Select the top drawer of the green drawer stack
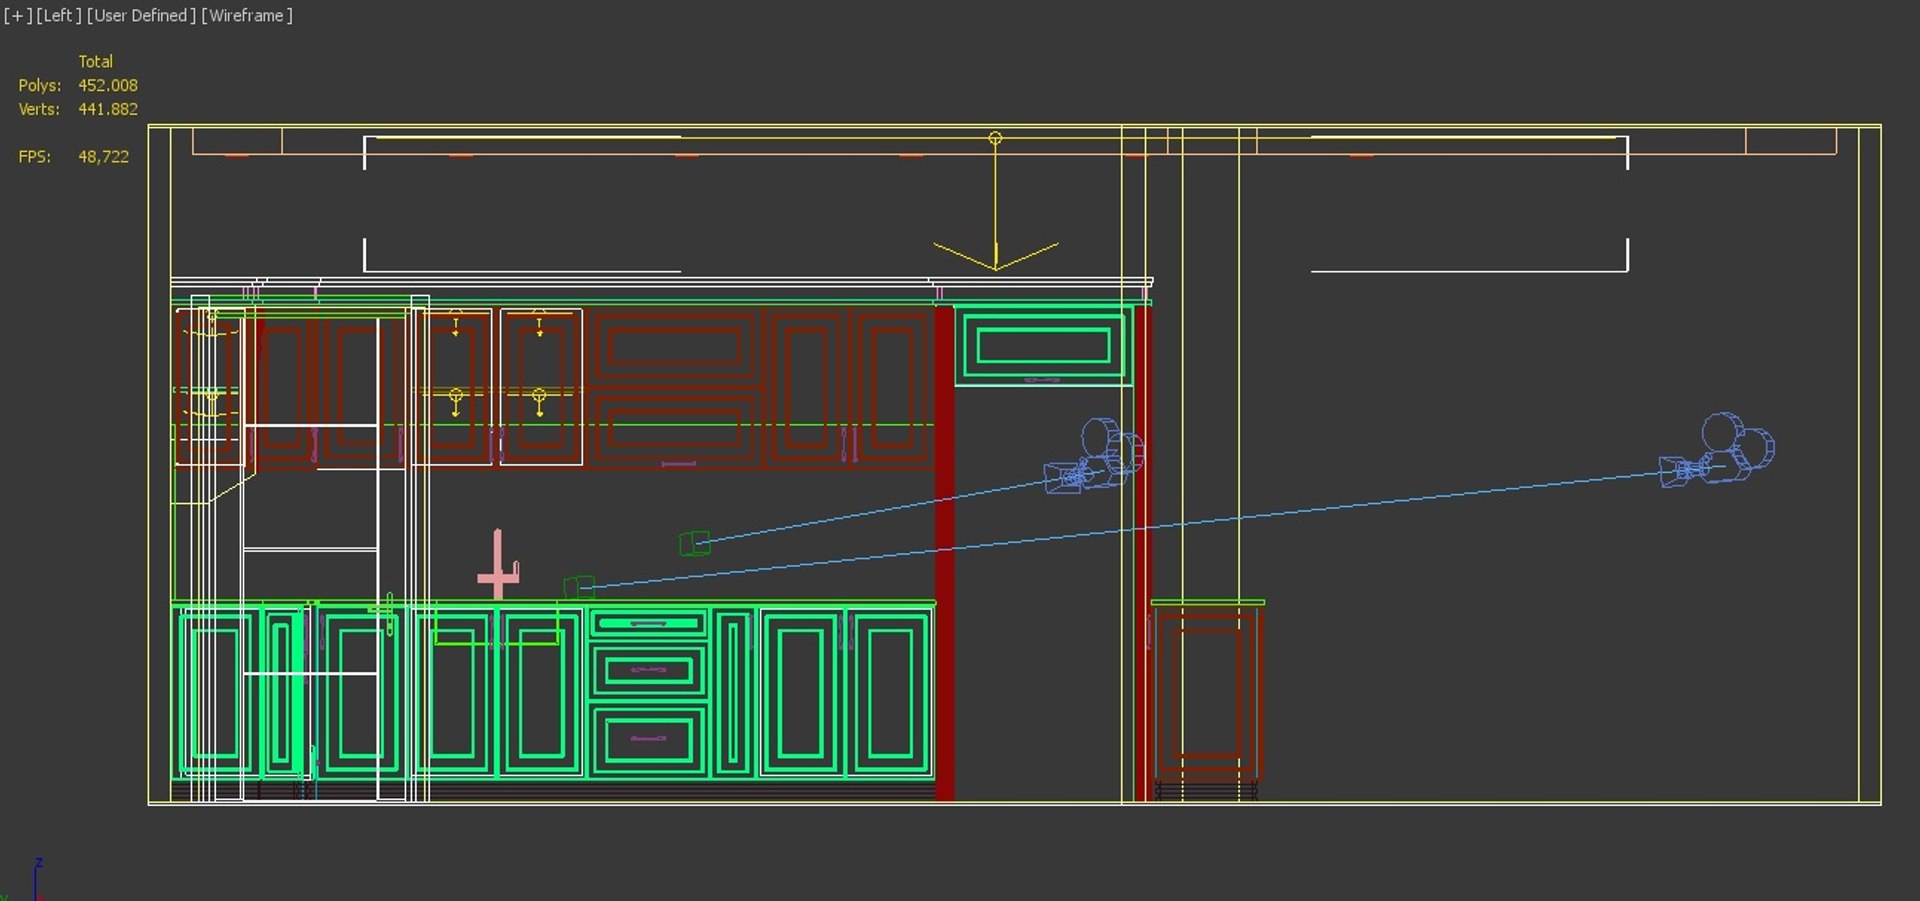Image resolution: width=1920 pixels, height=901 pixels. tap(649, 624)
